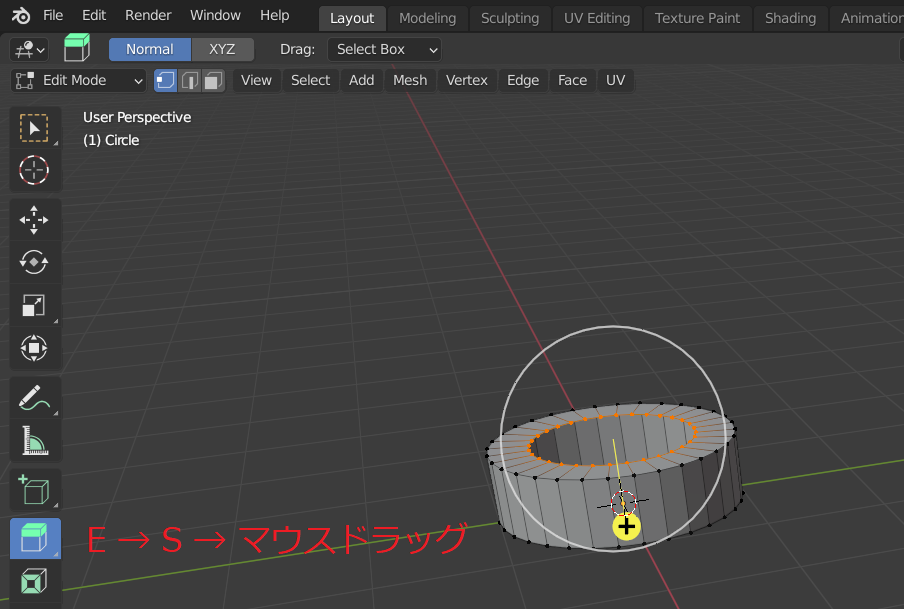This screenshot has height=609, width=904.
Task: Open the Select menu in viewport header
Action: pyautogui.click(x=310, y=81)
